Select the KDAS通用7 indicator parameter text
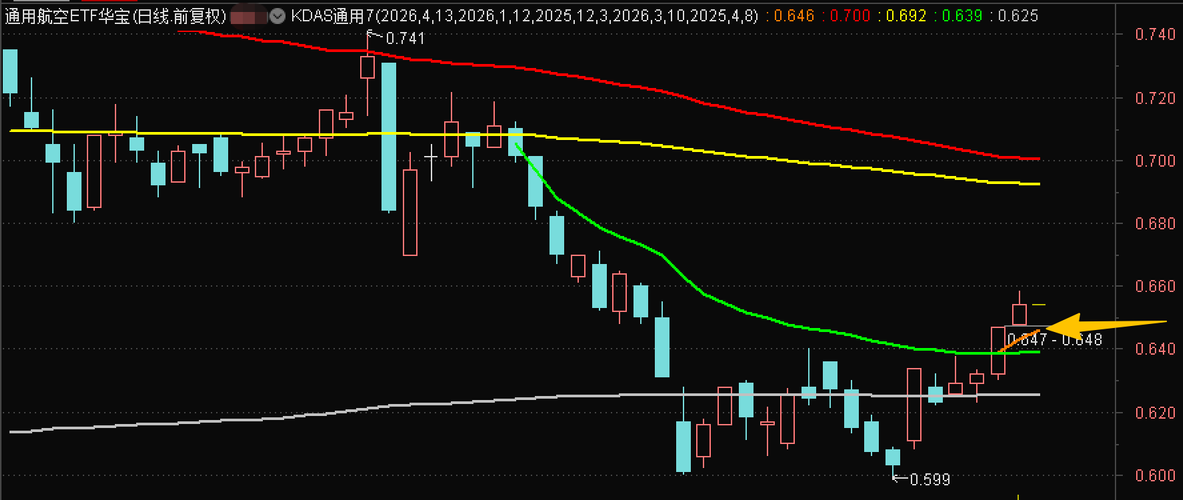This screenshot has height=500, width=1183. tap(525, 15)
